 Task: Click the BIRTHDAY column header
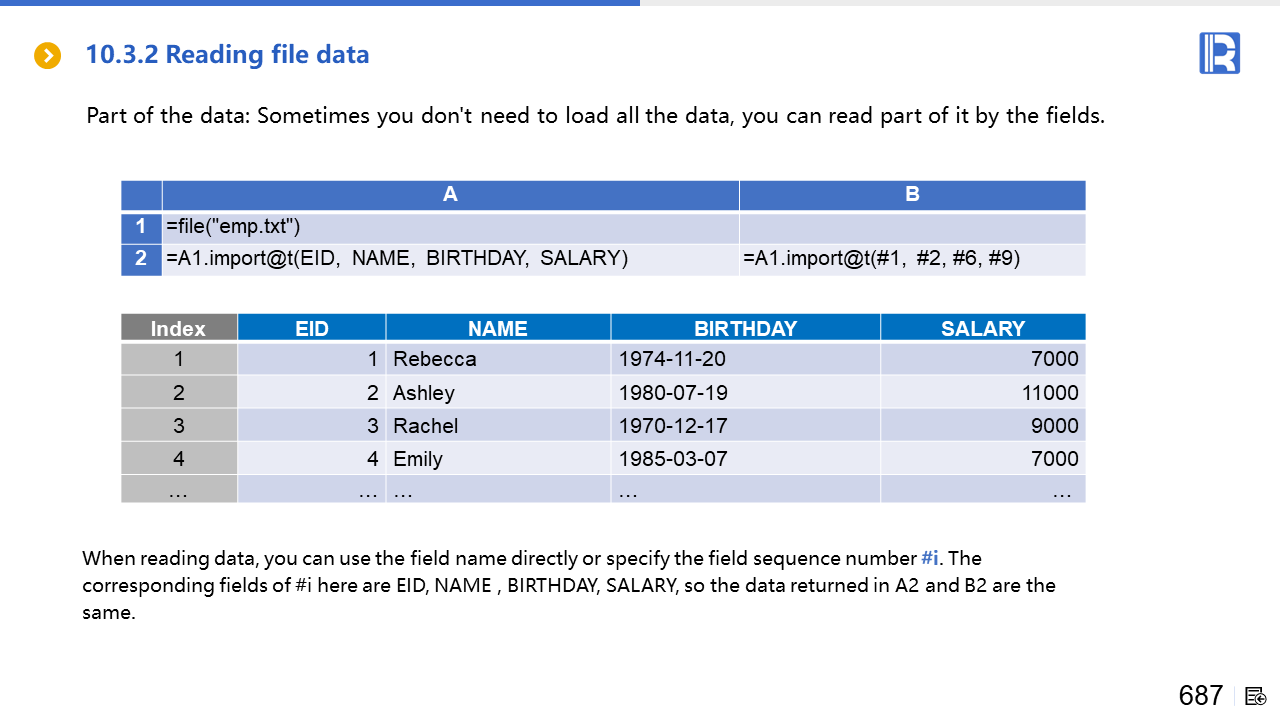[x=745, y=328]
